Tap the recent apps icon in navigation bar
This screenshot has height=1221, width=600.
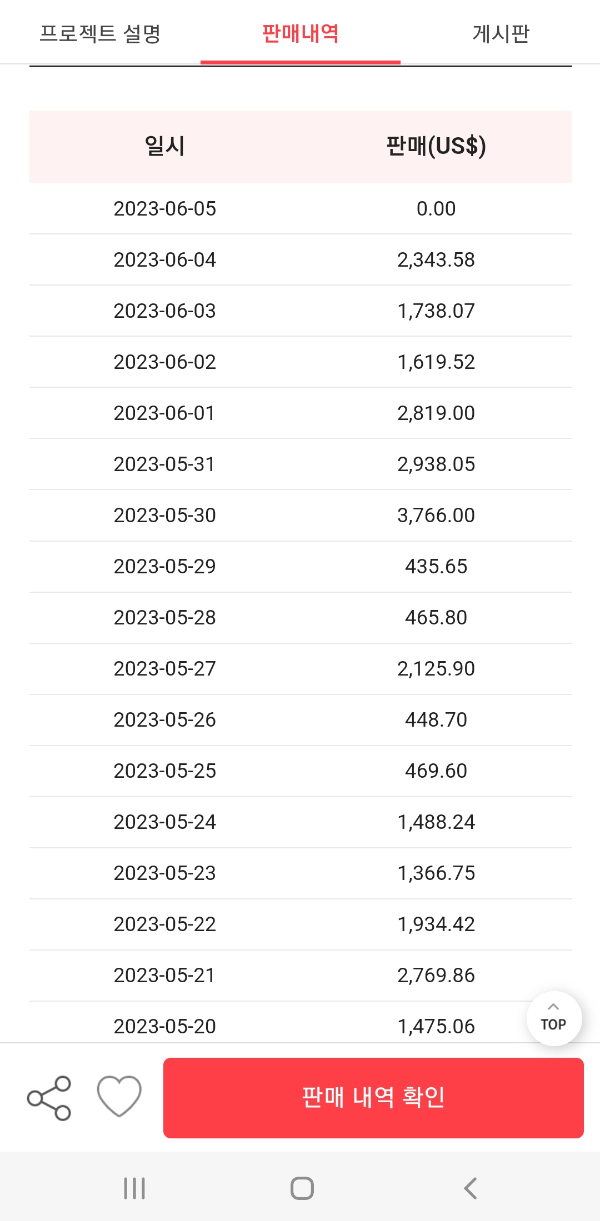(x=133, y=1188)
